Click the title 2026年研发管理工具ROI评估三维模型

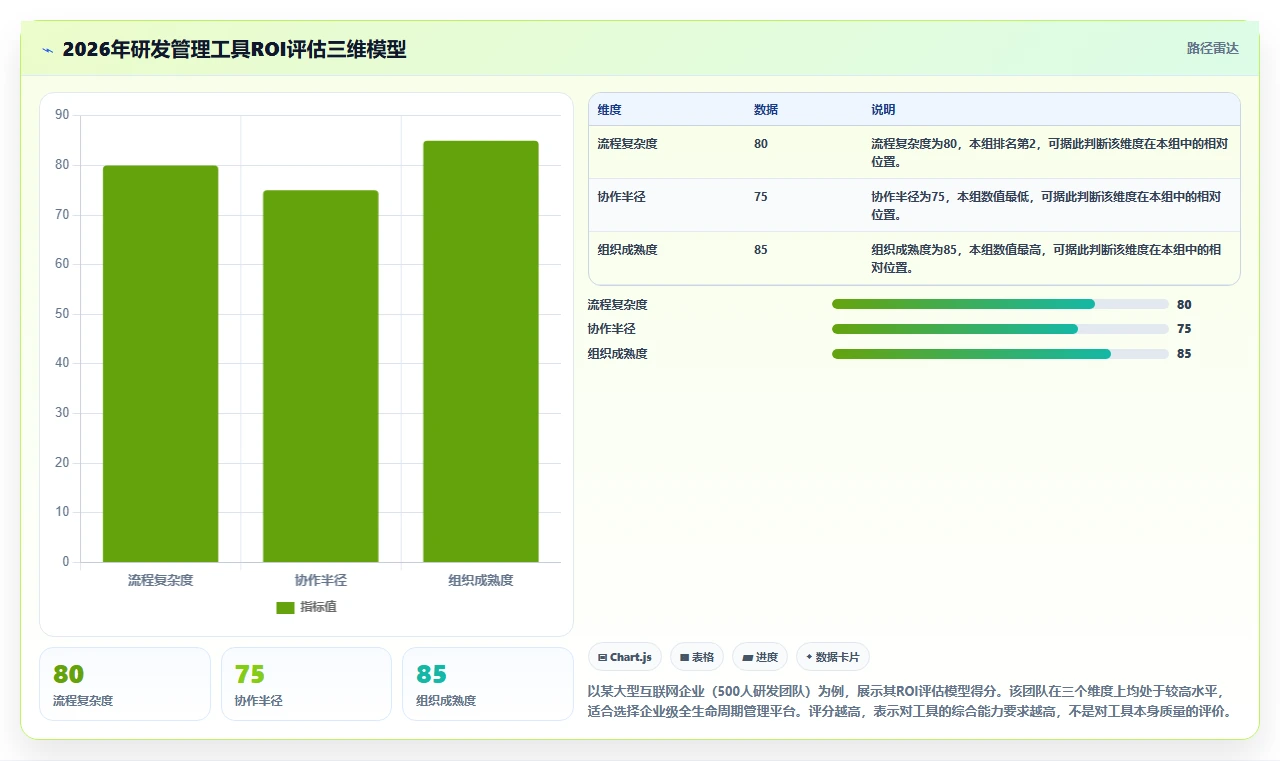pos(234,49)
